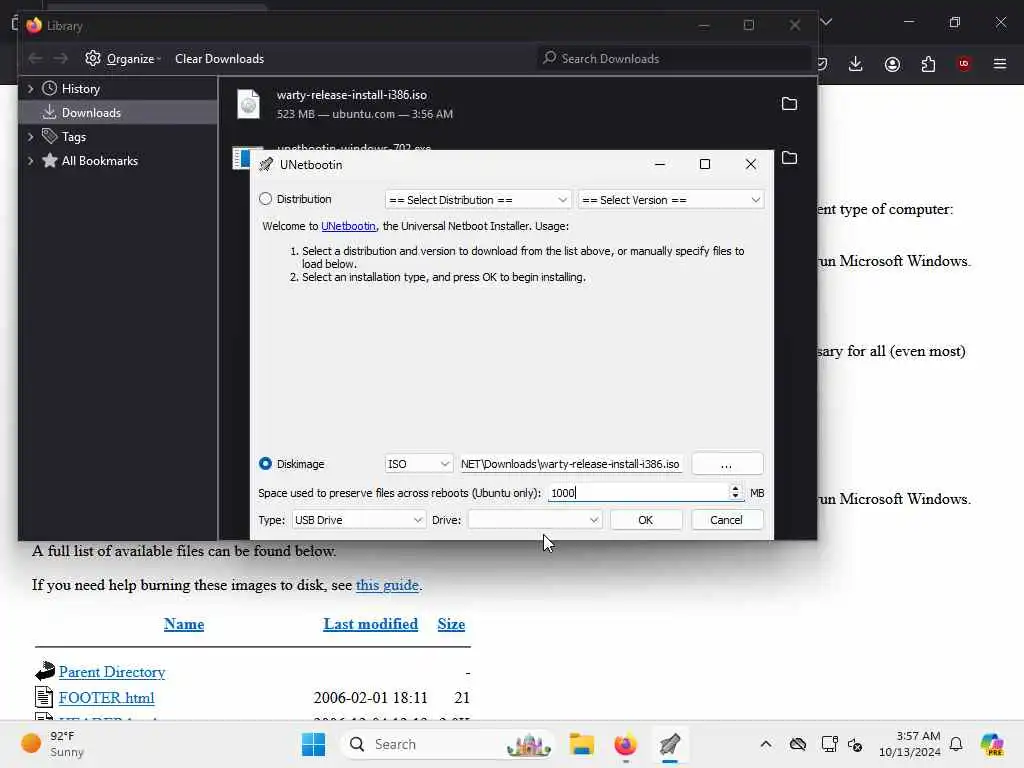Expand the All Bookmarks tree node
The width and height of the screenshot is (1024, 768).
pos(30,161)
